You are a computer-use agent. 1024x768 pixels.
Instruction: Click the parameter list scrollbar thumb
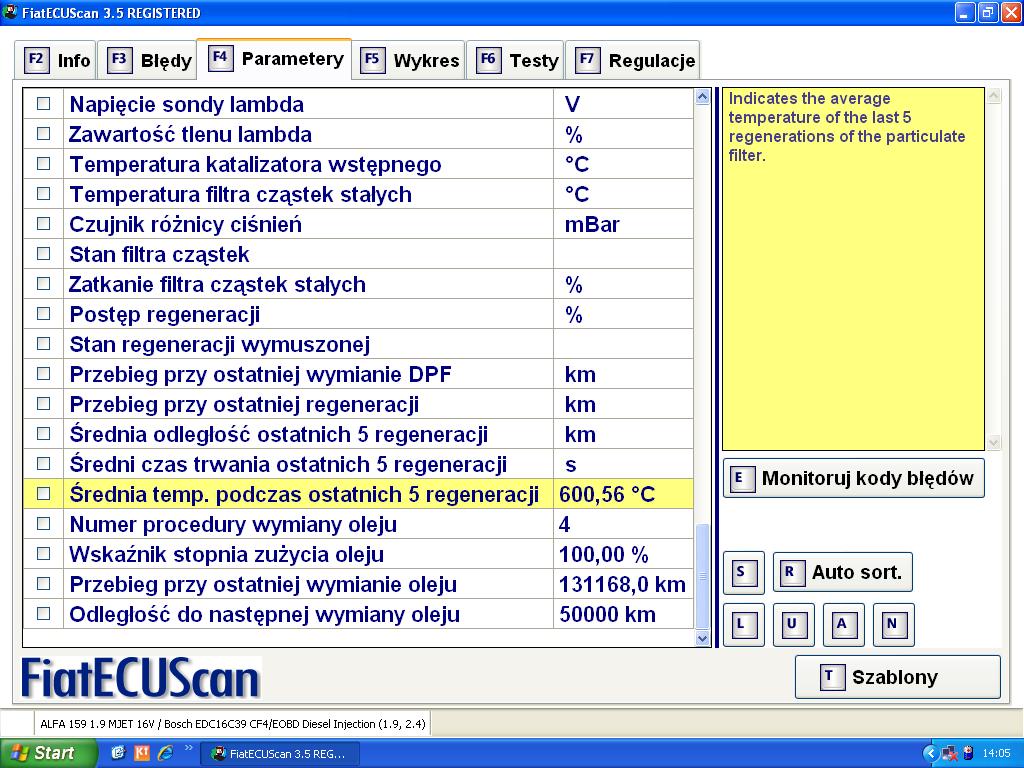pyautogui.click(x=703, y=577)
